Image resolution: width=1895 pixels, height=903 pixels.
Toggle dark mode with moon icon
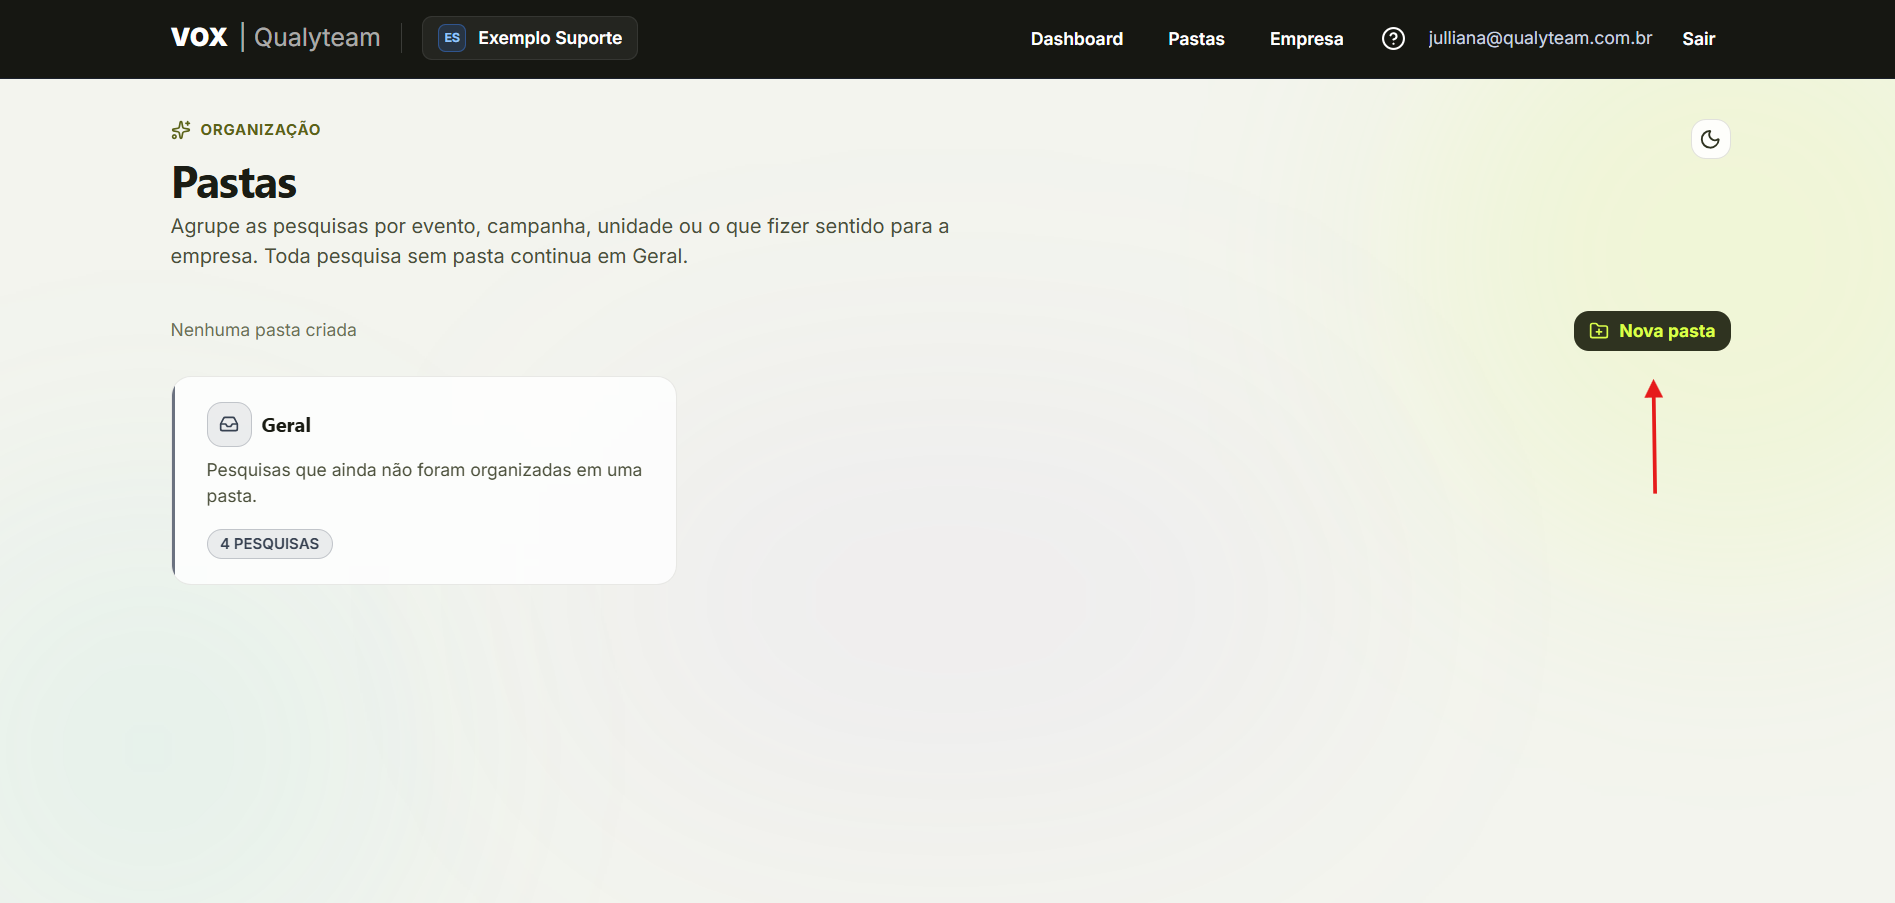1710,139
